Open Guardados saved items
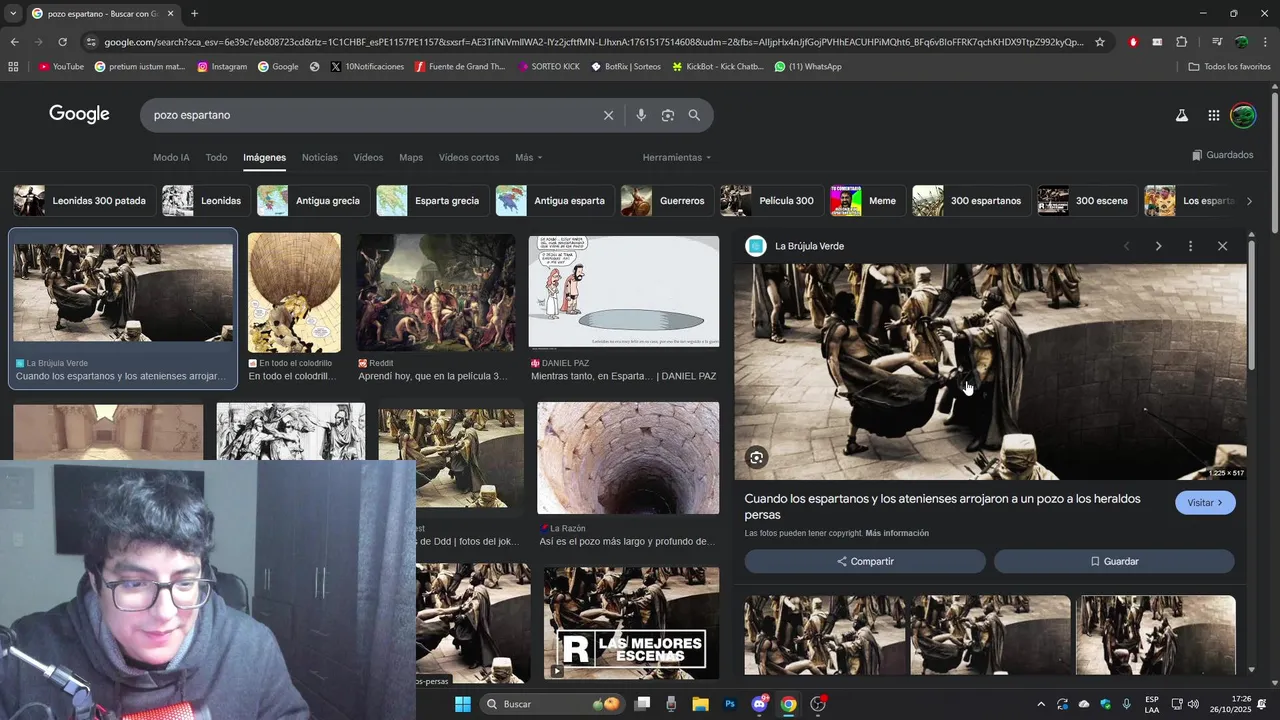The height and width of the screenshot is (720, 1280). [1222, 155]
